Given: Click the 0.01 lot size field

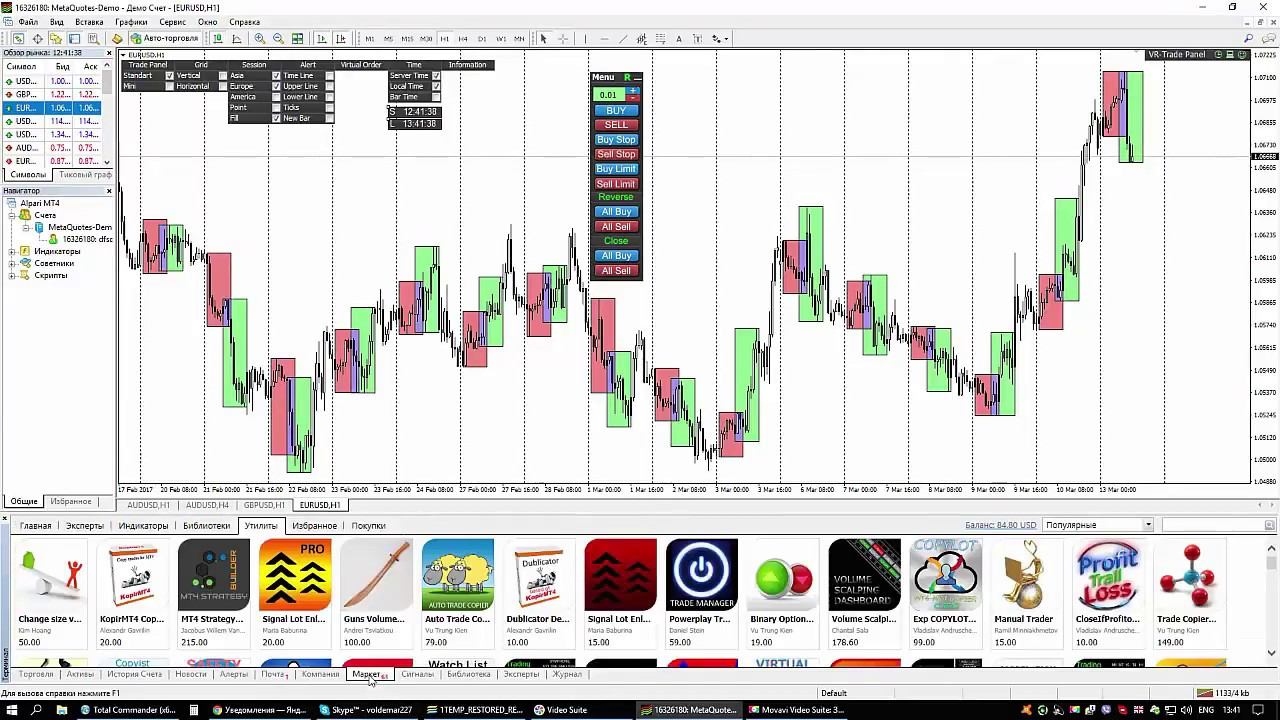Looking at the screenshot, I should tap(609, 95).
